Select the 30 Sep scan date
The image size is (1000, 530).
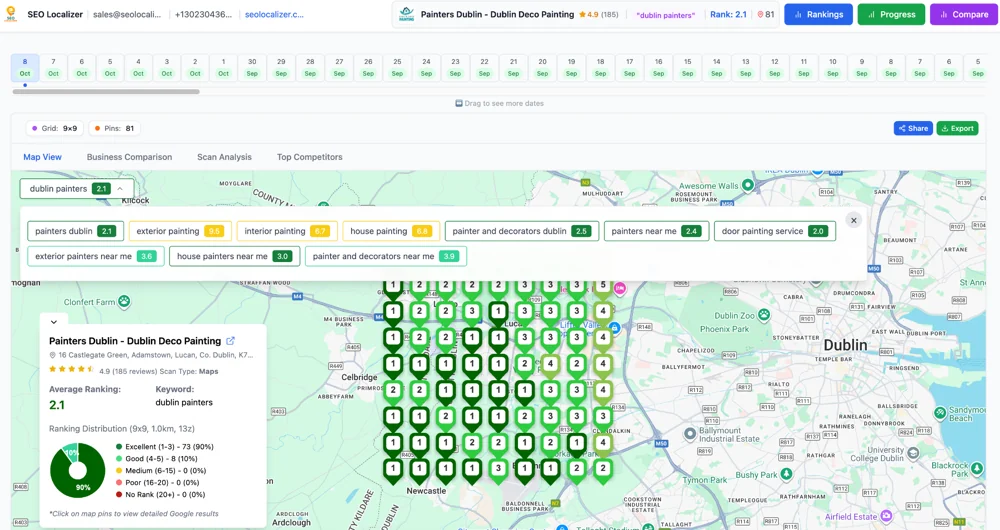pyautogui.click(x=252, y=67)
